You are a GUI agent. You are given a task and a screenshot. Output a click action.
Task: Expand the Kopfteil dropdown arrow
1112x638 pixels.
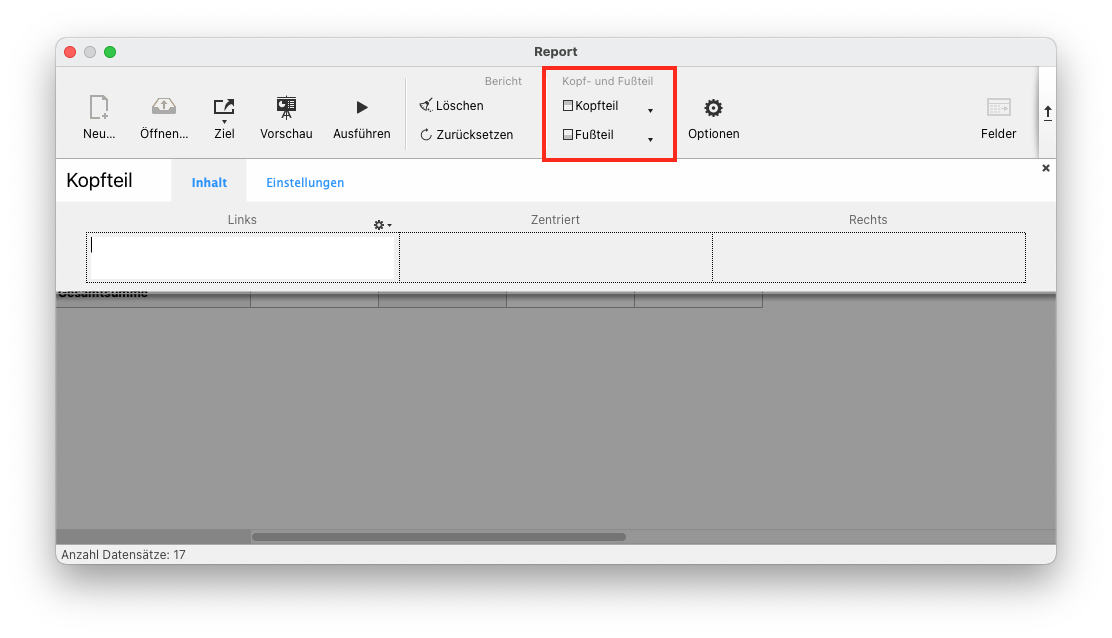(x=651, y=111)
